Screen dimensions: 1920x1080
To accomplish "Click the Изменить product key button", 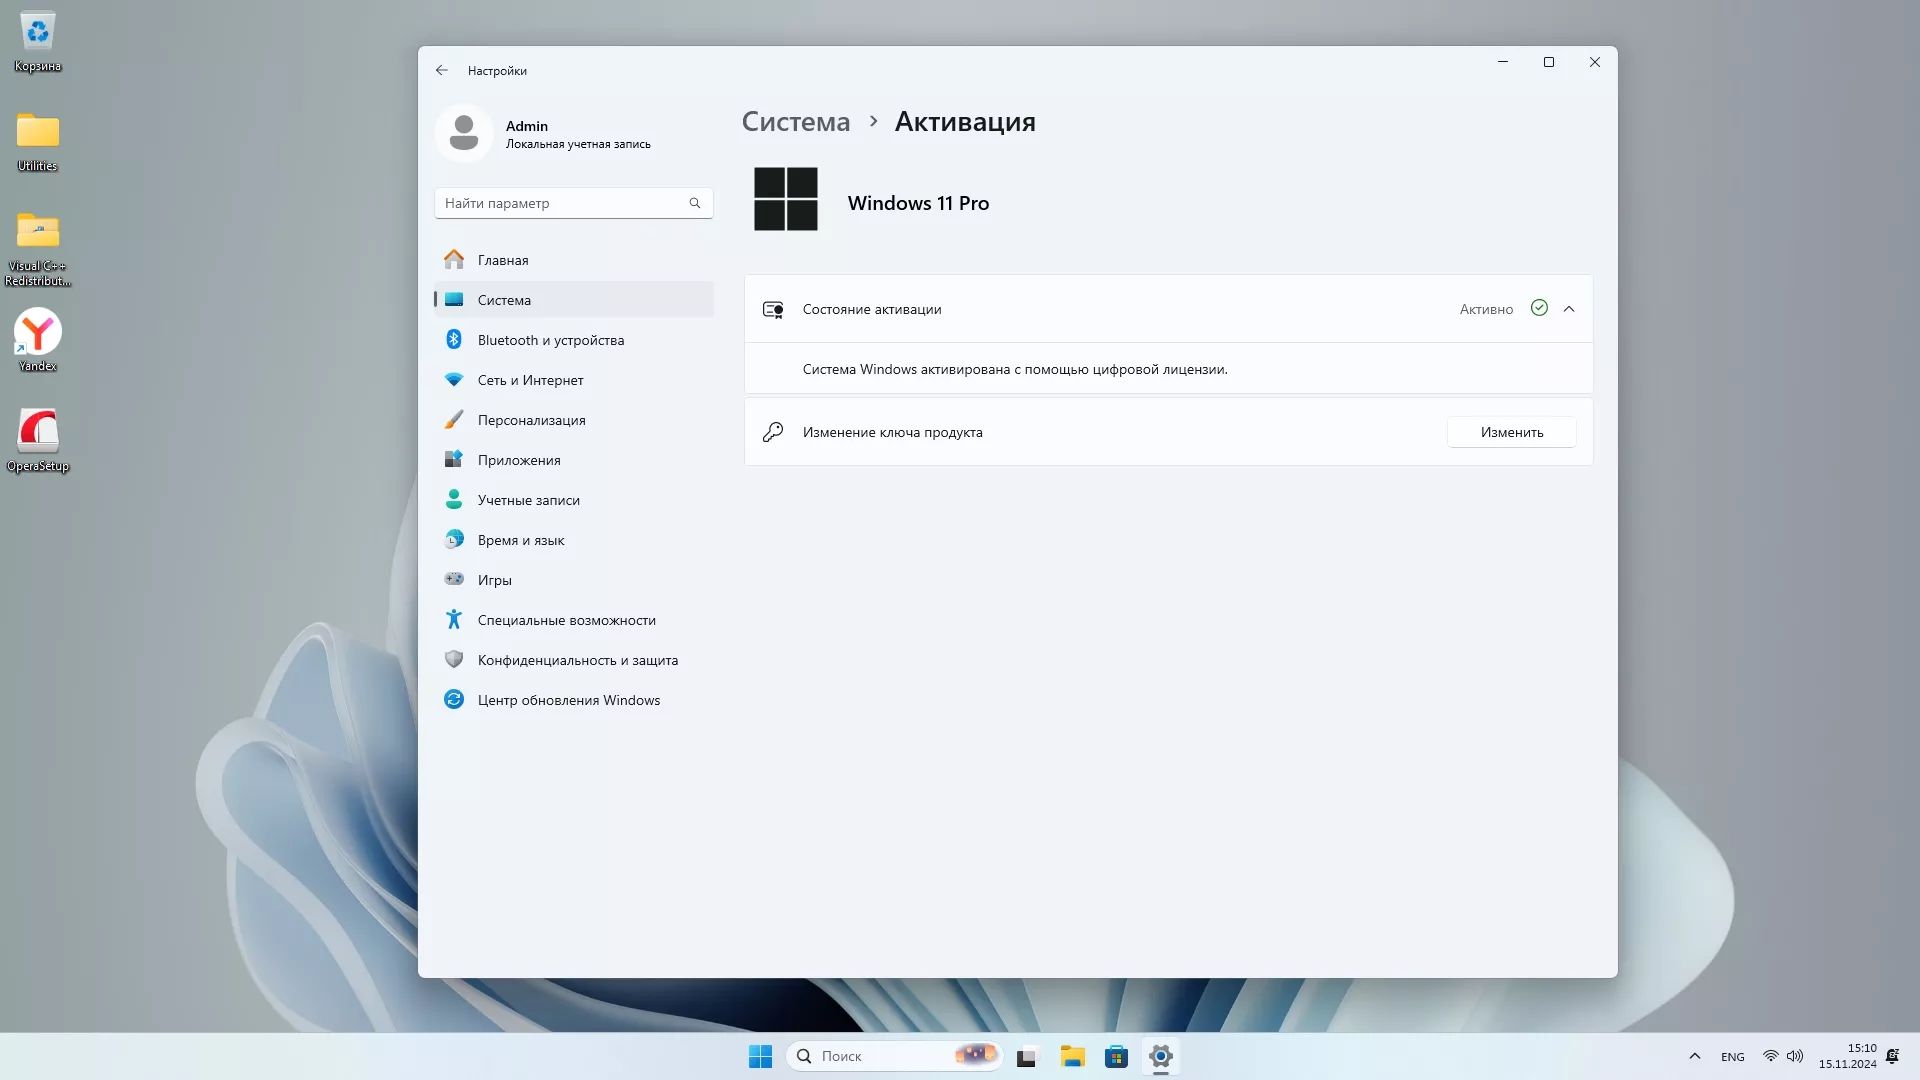I will 1511,432.
